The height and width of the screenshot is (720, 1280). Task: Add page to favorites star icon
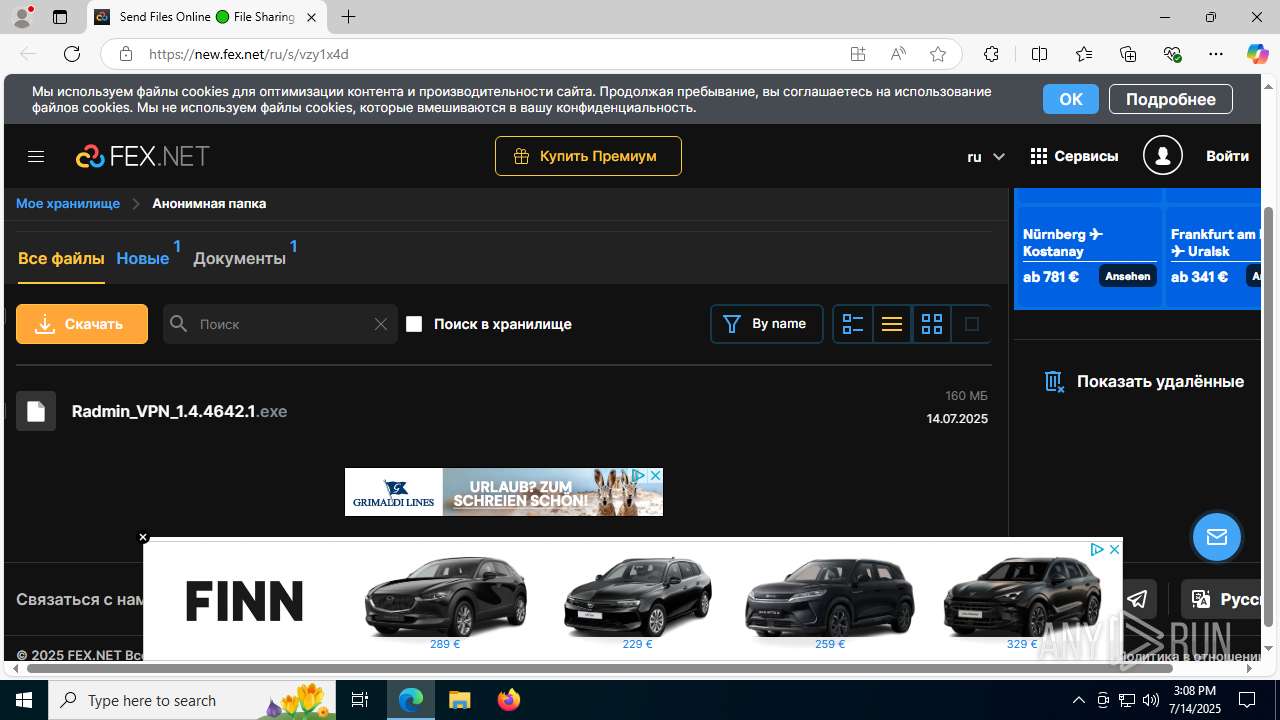coord(937,54)
